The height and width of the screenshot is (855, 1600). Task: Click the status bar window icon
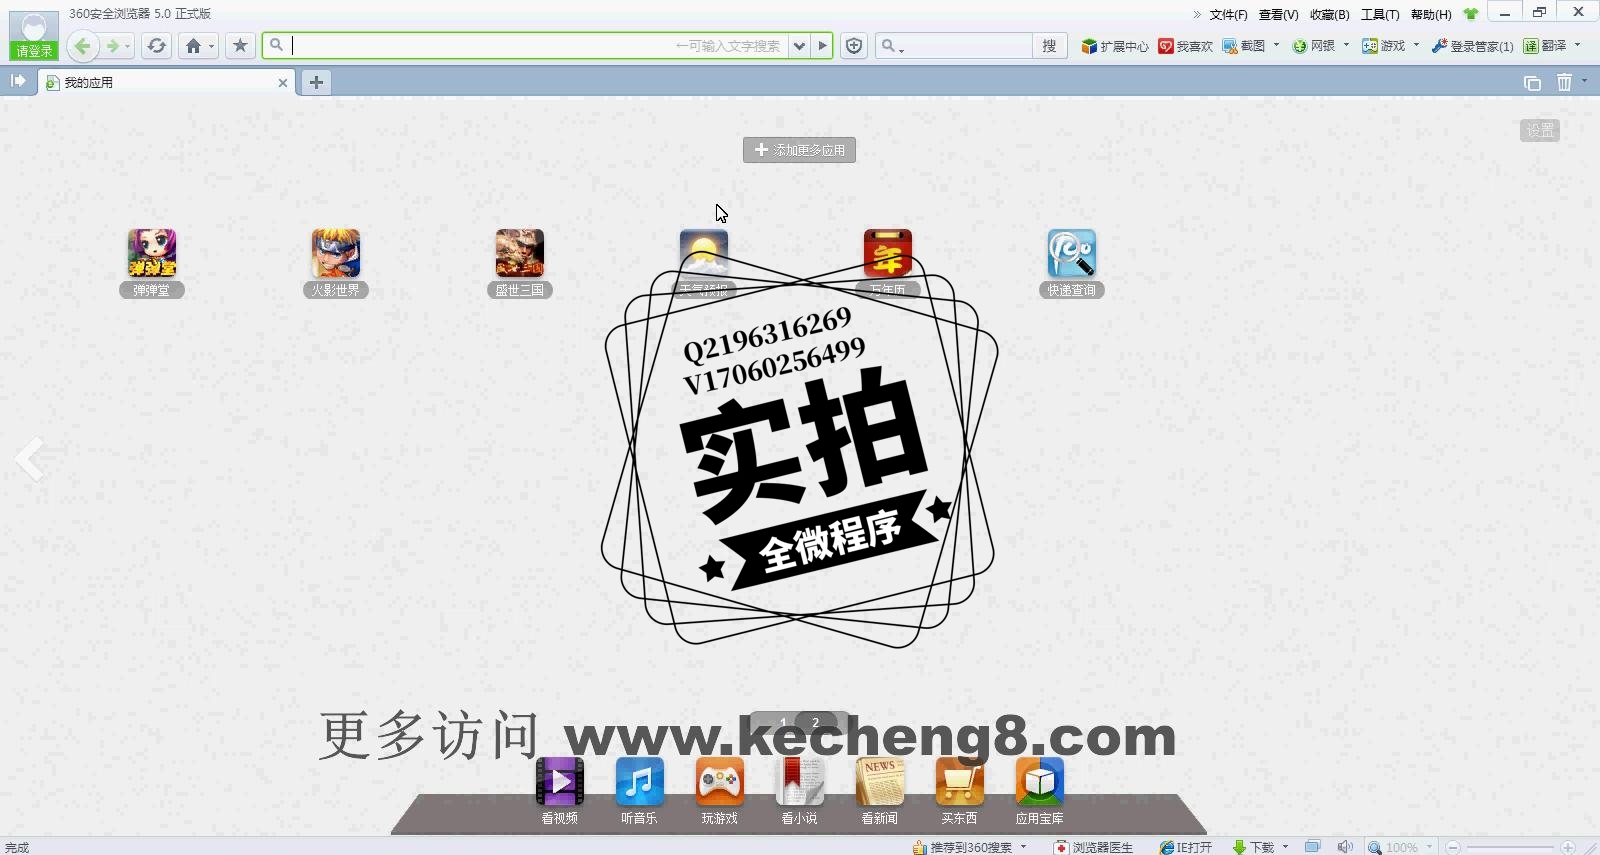pyautogui.click(x=1313, y=847)
